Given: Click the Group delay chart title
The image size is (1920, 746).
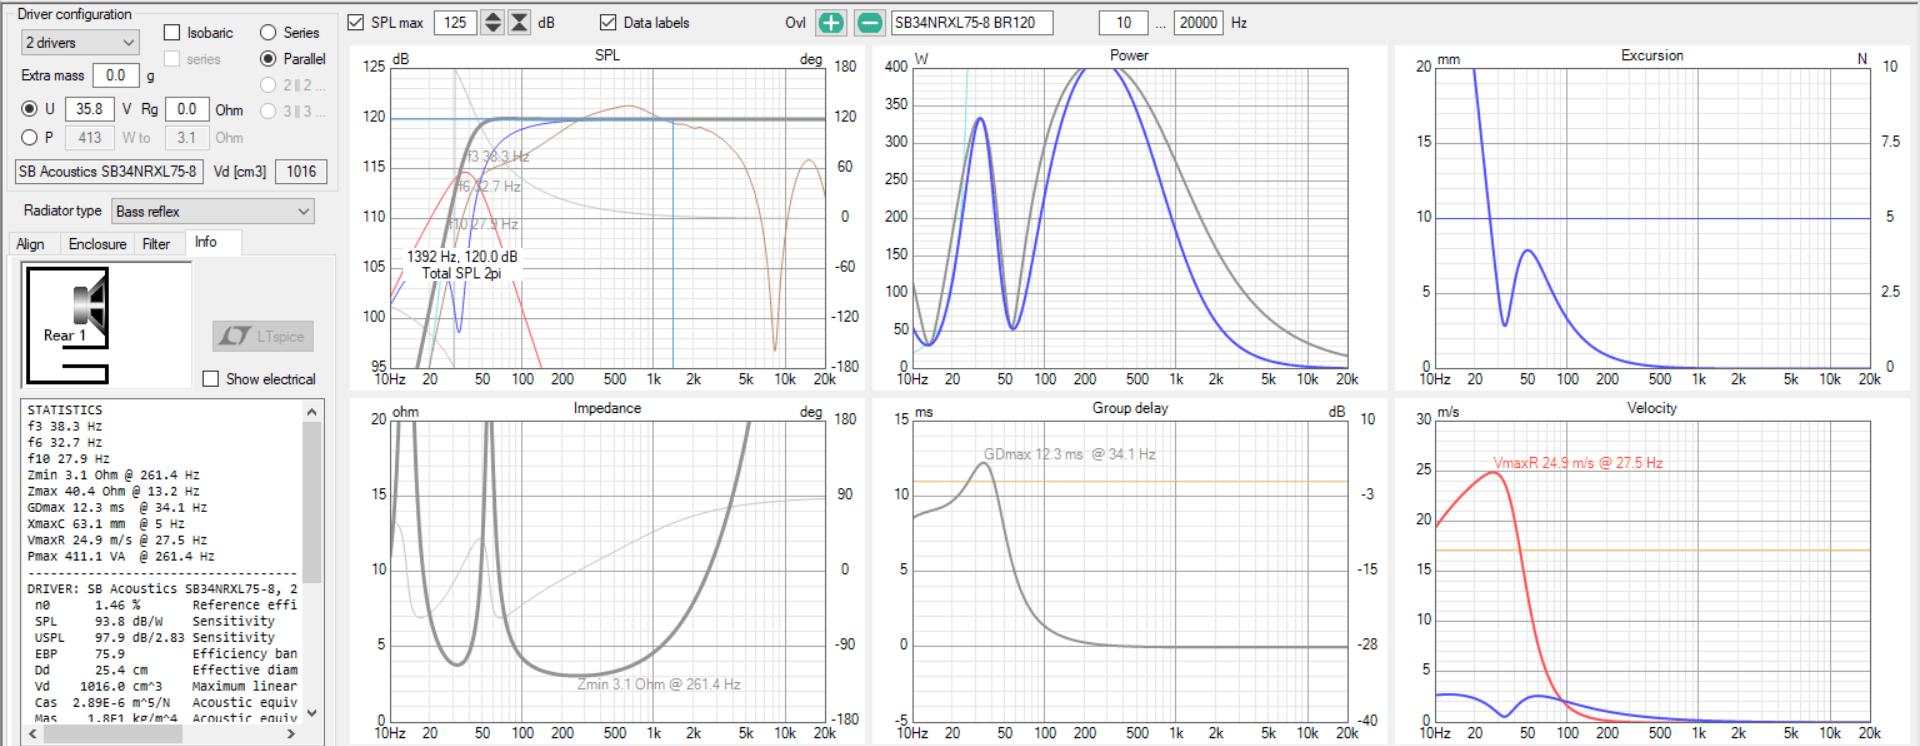Looking at the screenshot, I should [x=1130, y=408].
